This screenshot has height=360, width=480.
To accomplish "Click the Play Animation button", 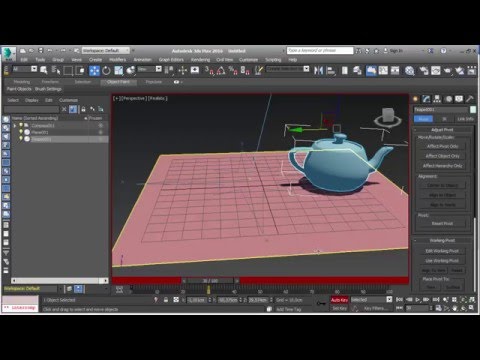I will 418,300.
